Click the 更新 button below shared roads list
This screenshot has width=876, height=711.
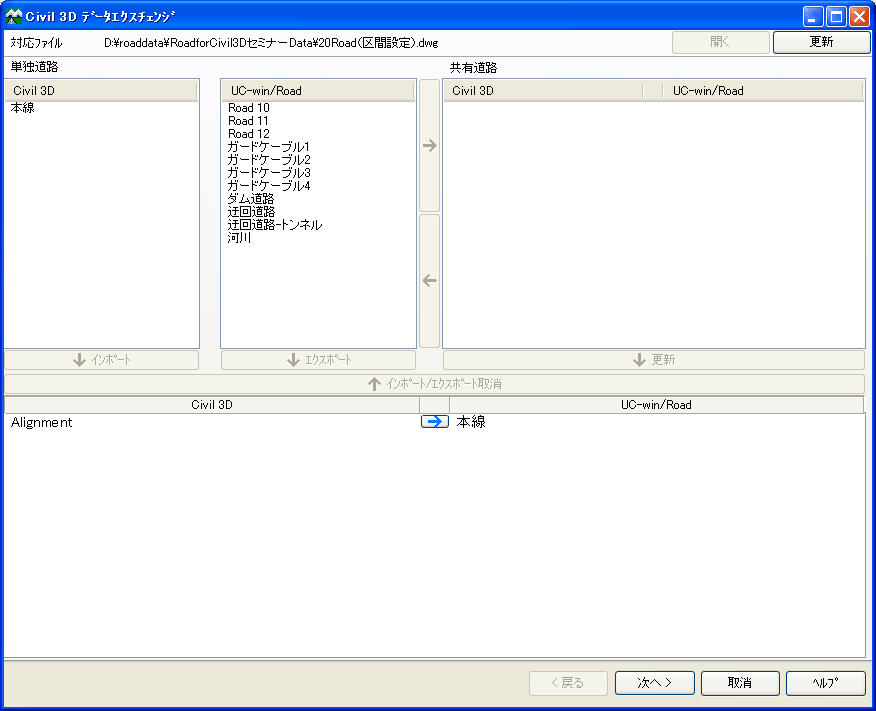point(654,360)
